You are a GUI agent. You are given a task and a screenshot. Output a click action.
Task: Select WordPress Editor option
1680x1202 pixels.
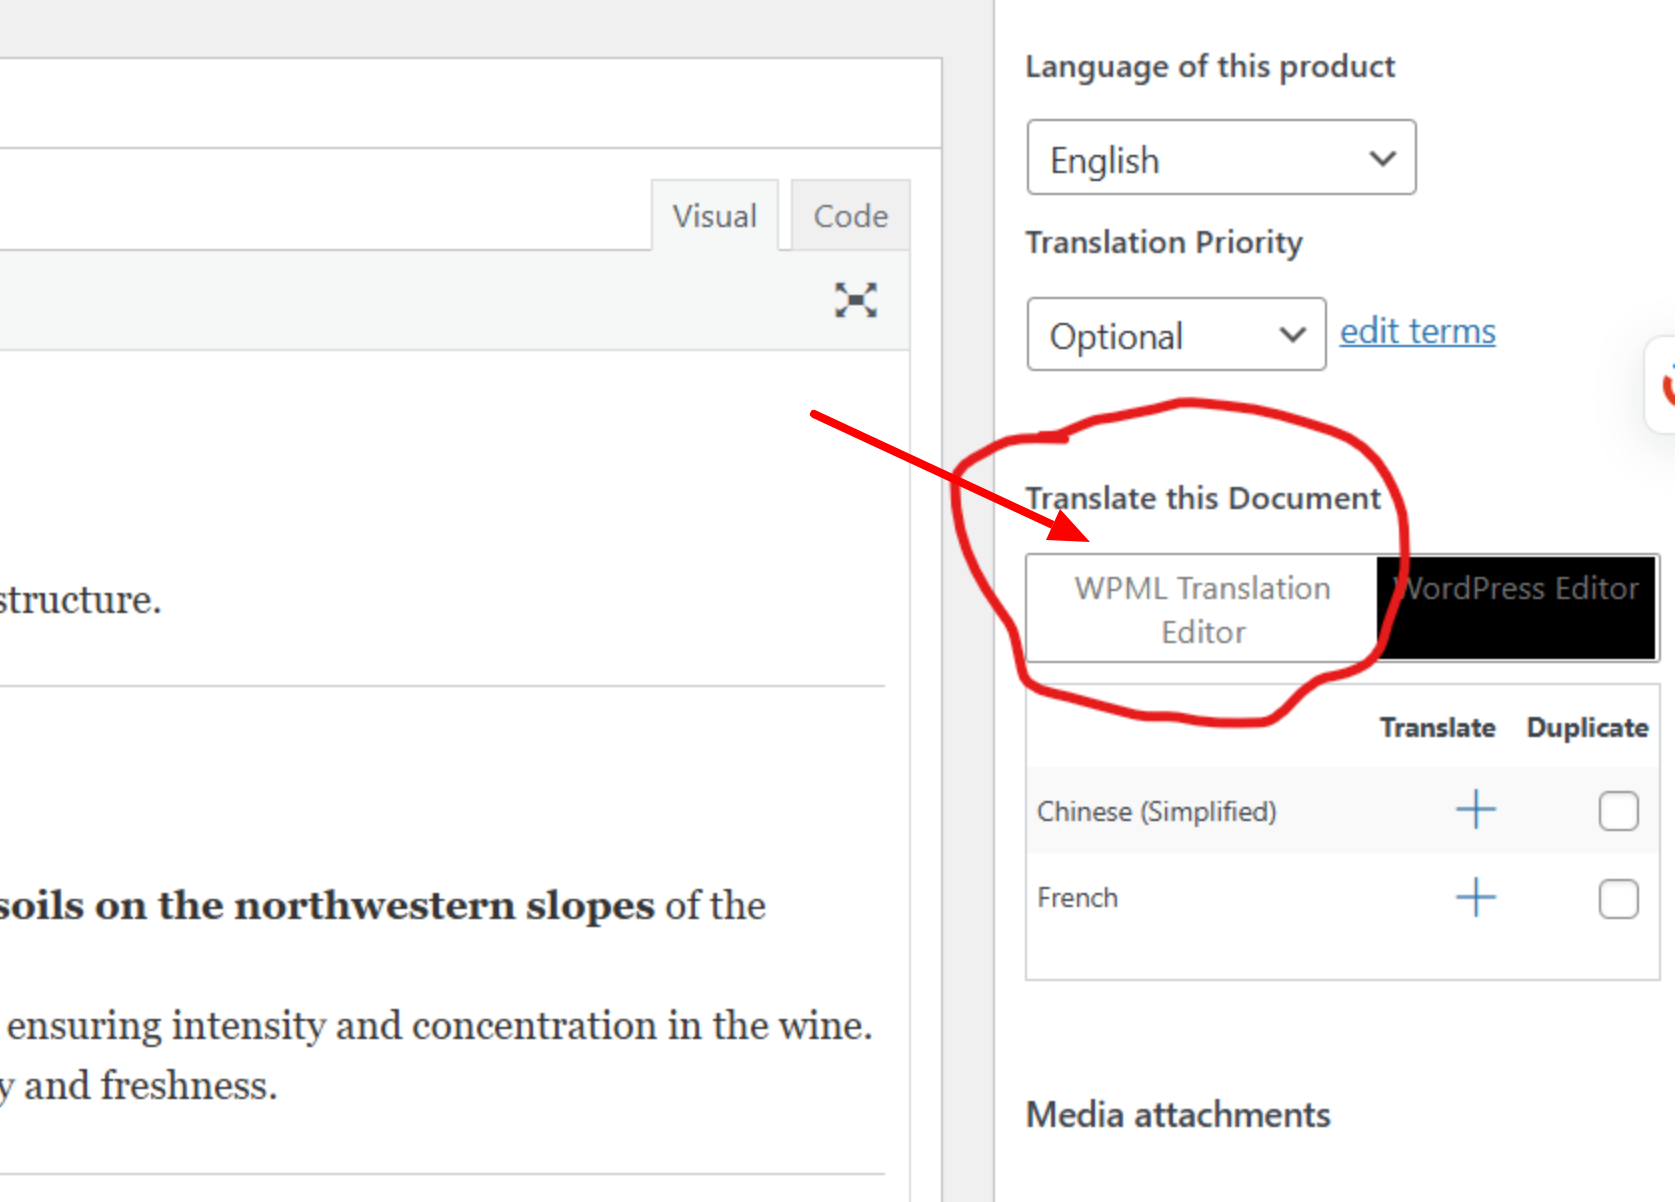point(1517,607)
